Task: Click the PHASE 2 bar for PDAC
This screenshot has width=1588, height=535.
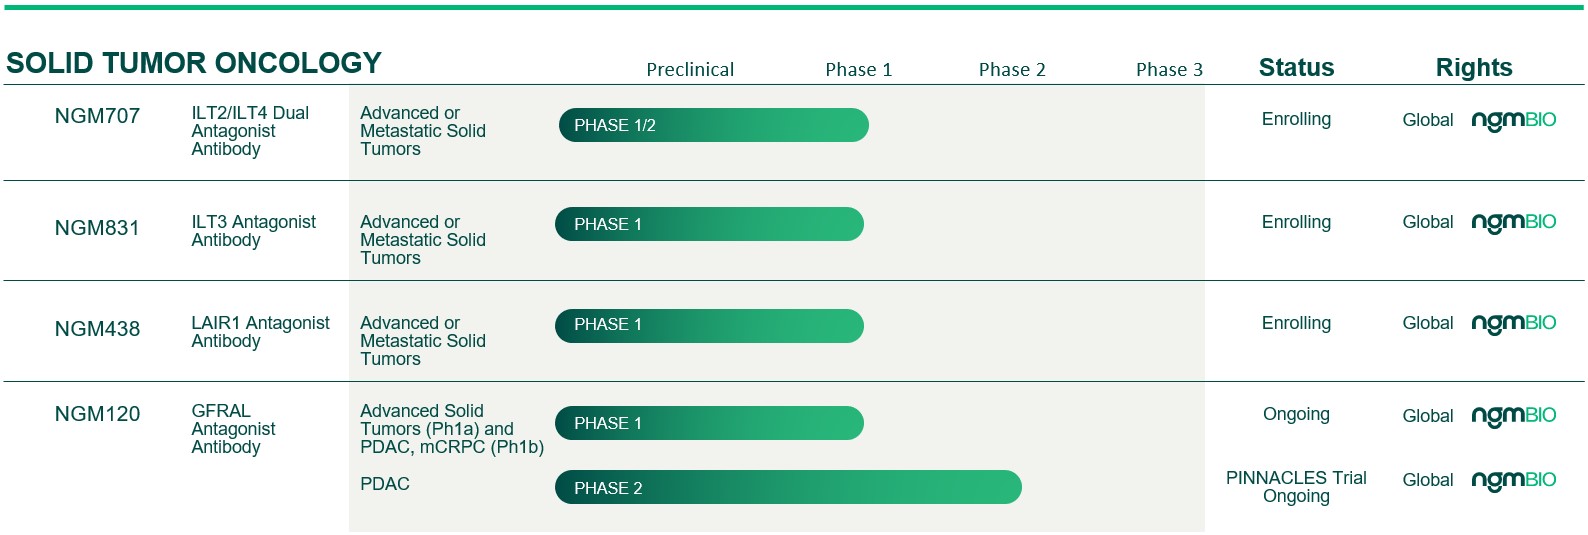Action: coord(788,488)
